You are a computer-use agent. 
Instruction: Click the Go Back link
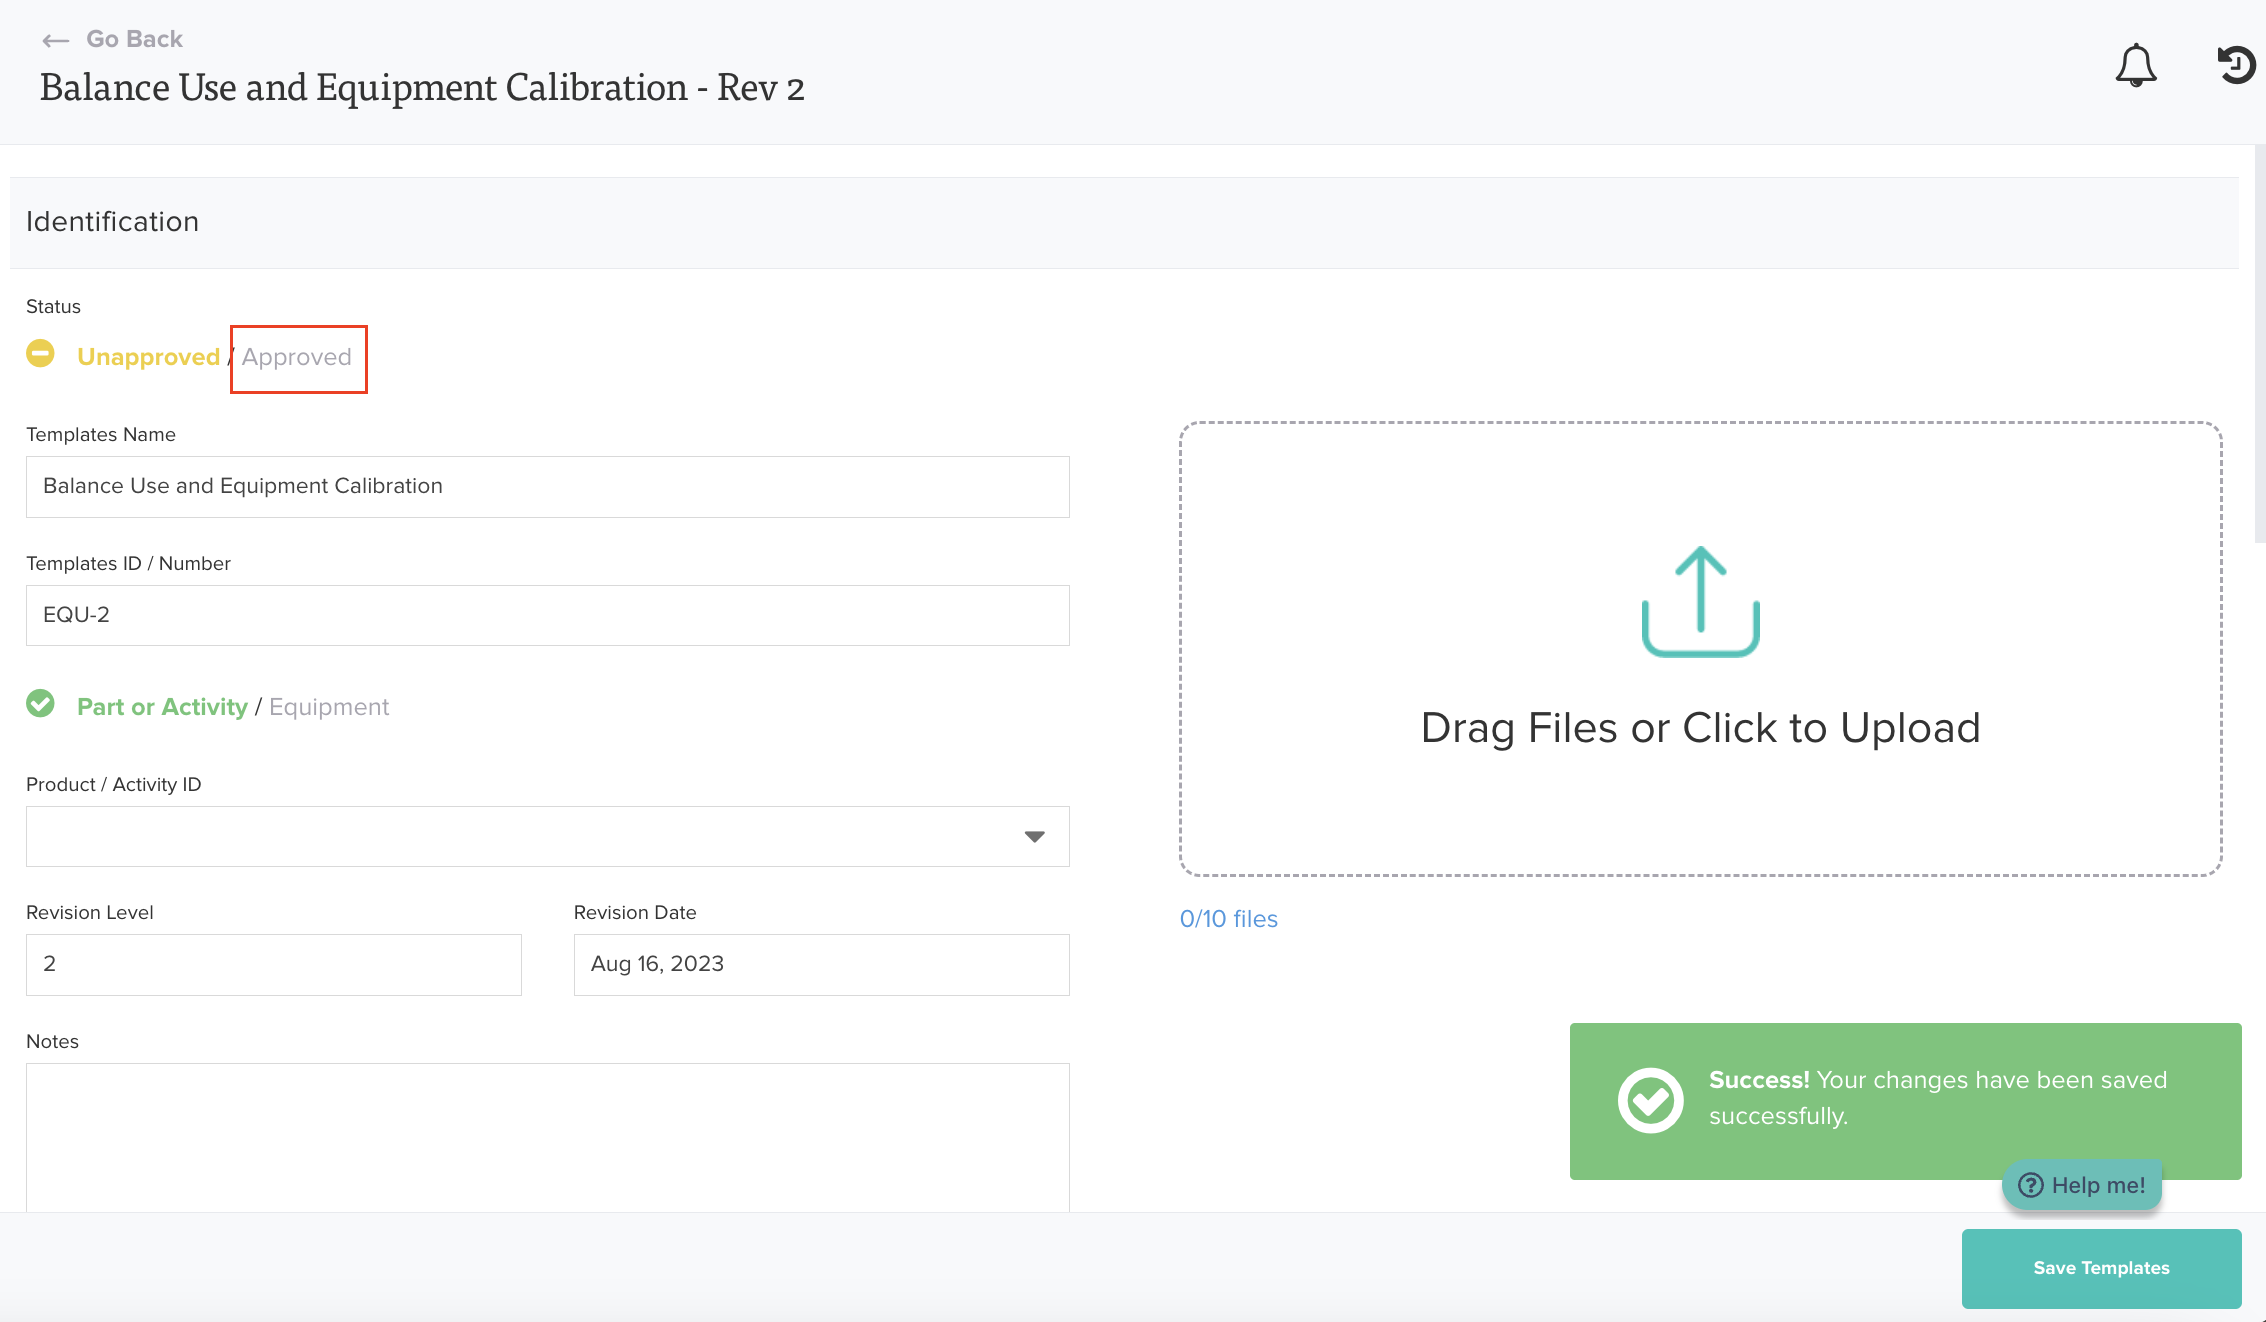coord(134,39)
